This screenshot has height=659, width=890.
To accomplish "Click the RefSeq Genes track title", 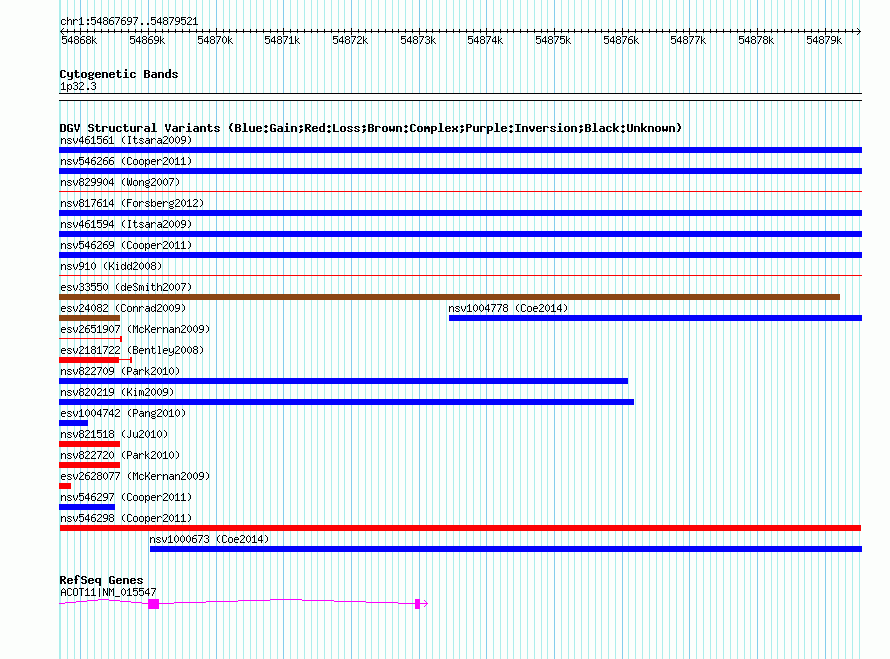I will (101, 580).
